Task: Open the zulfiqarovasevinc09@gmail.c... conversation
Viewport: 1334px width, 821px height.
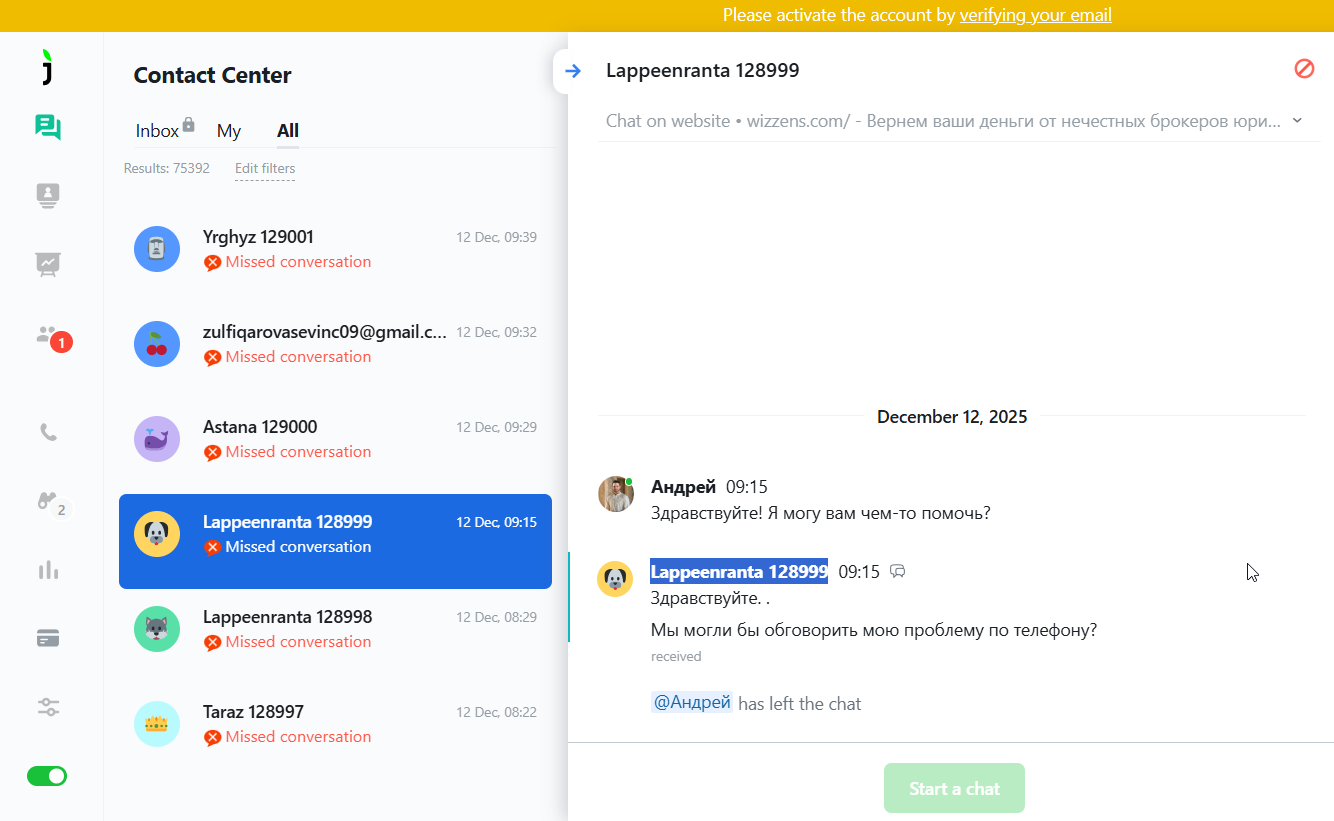Action: [335, 344]
